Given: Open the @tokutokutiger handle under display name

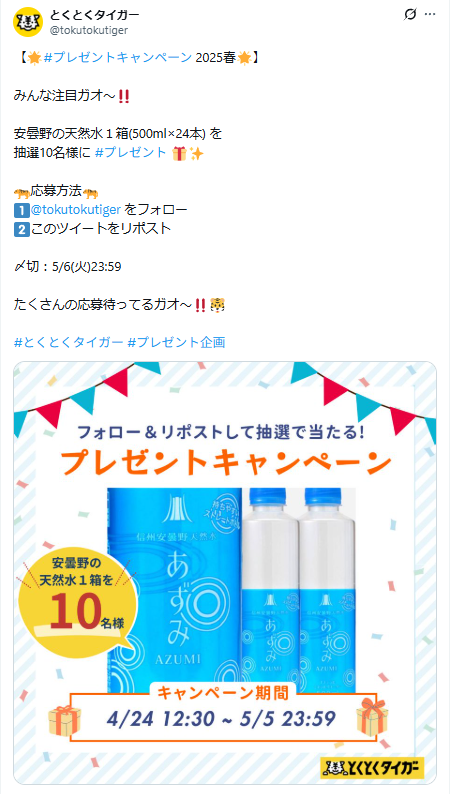Looking at the screenshot, I should coord(89,30).
